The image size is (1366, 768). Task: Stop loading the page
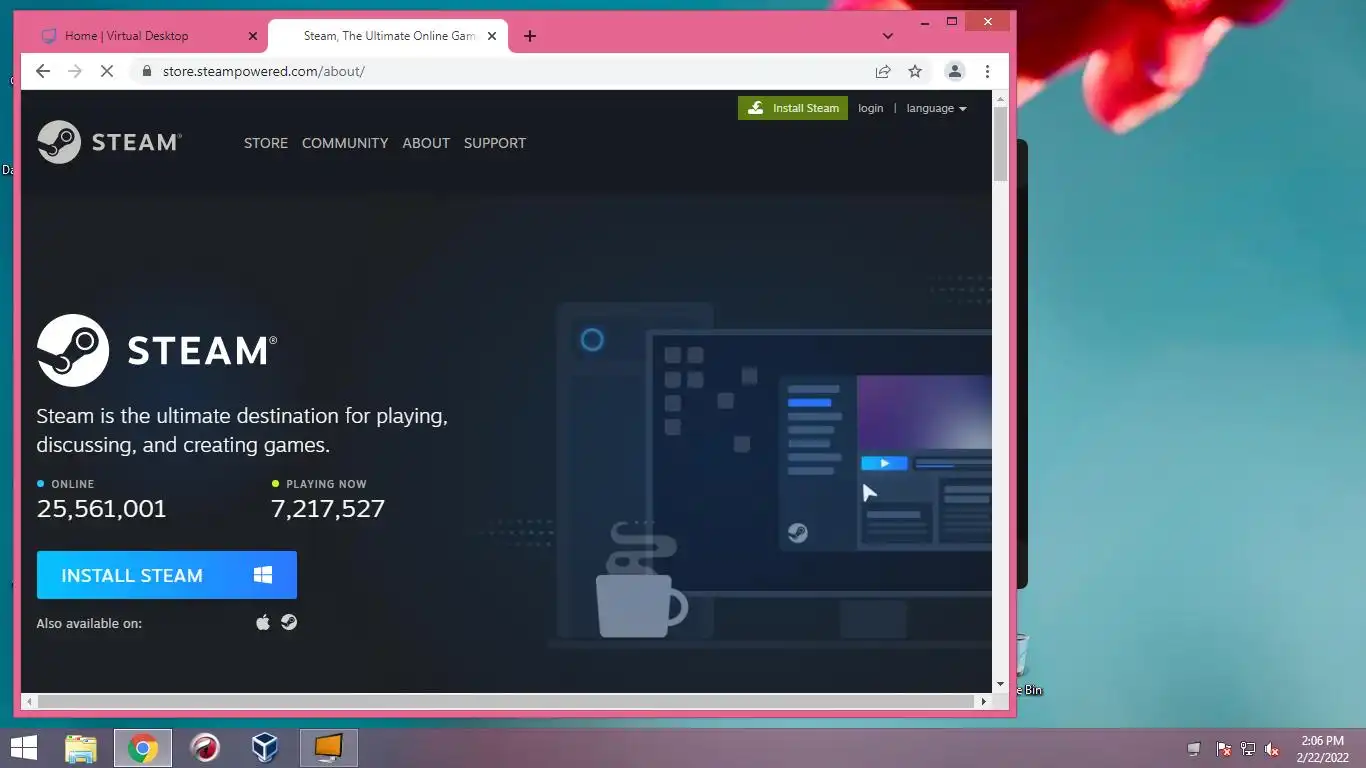tap(107, 71)
